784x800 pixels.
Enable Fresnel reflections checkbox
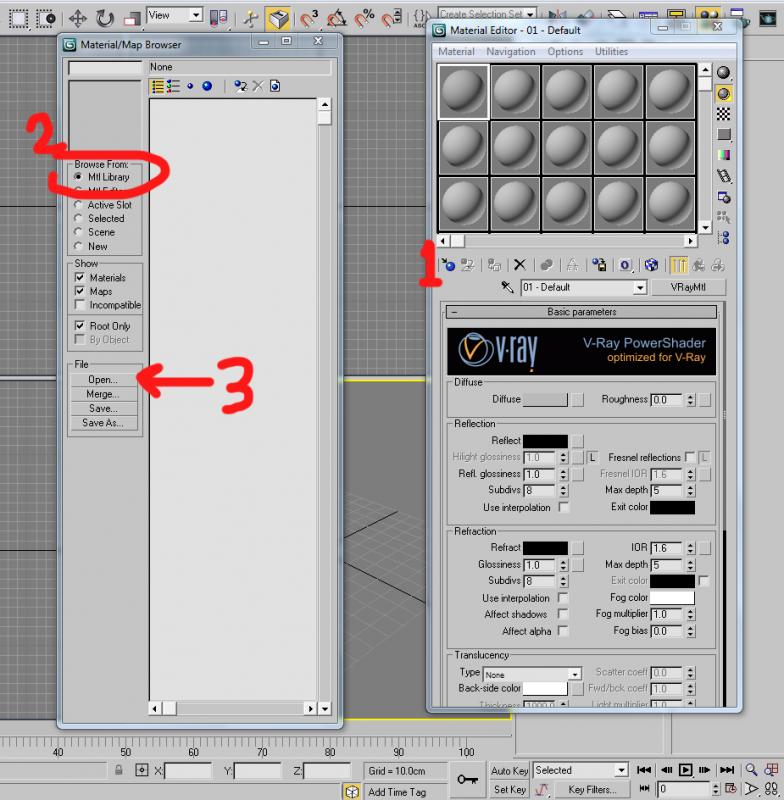(690, 457)
